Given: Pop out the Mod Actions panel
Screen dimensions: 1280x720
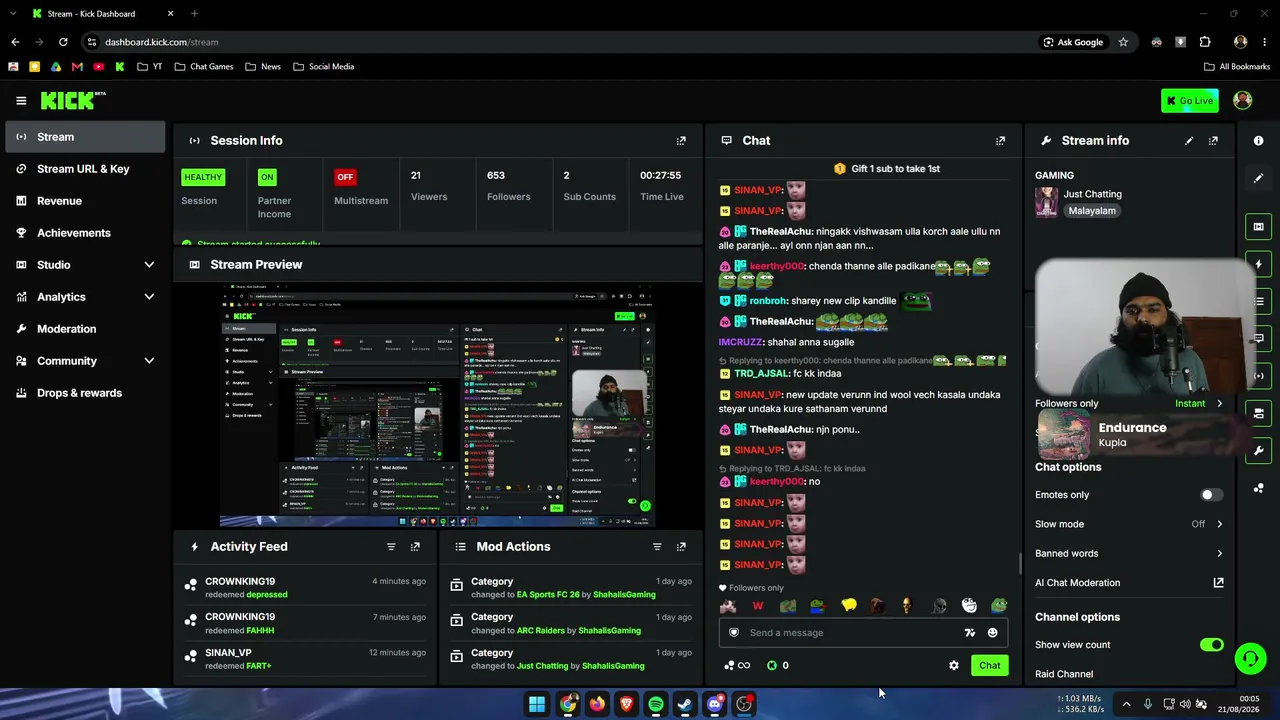Looking at the screenshot, I should coord(681,547).
